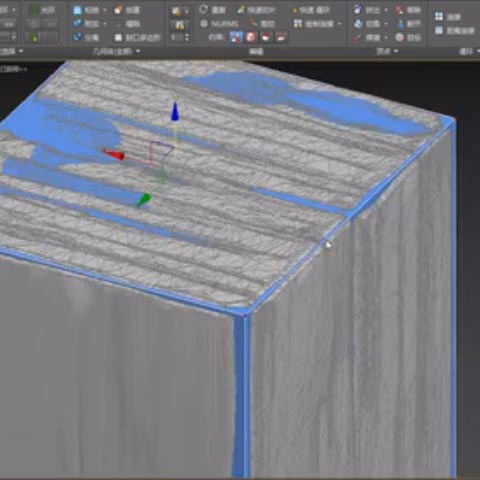
Task: Enable the constrain-to-edge toggle icon
Action: tap(251, 37)
